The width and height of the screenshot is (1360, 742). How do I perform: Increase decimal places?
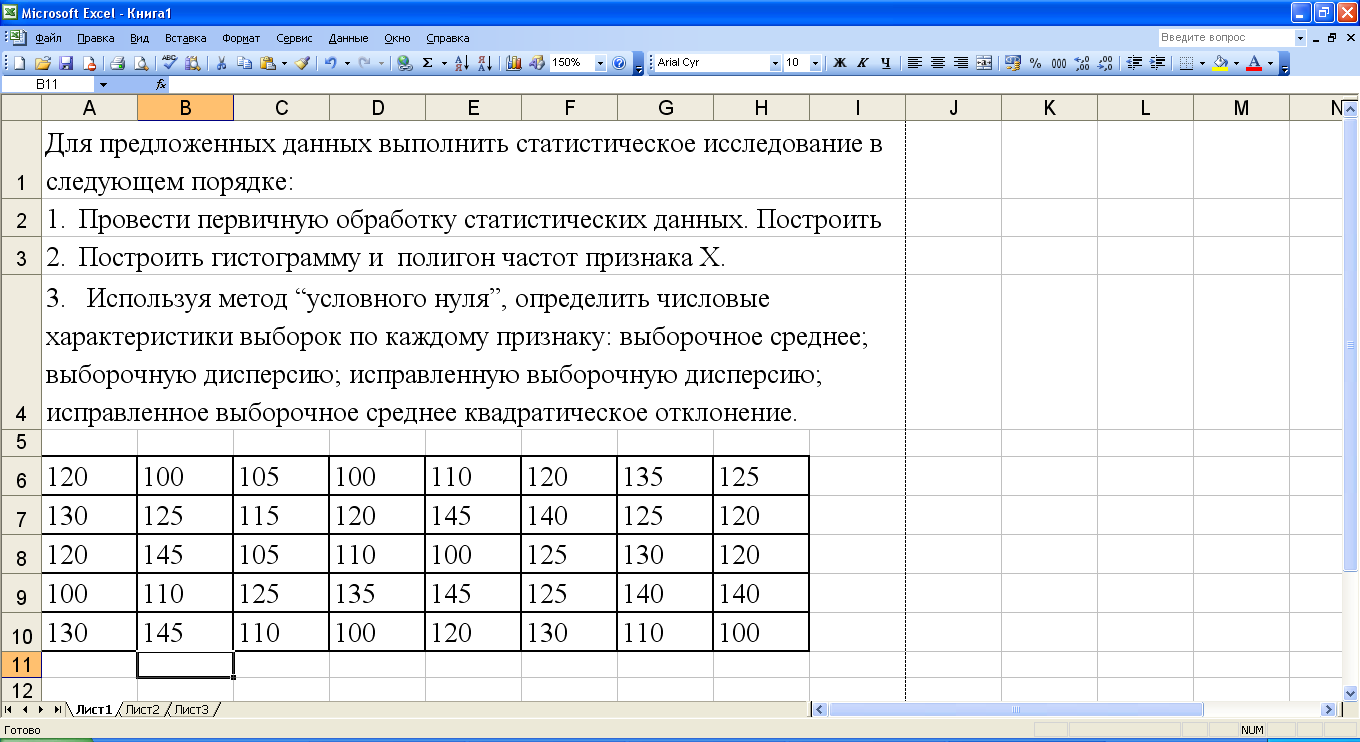(x=1082, y=63)
